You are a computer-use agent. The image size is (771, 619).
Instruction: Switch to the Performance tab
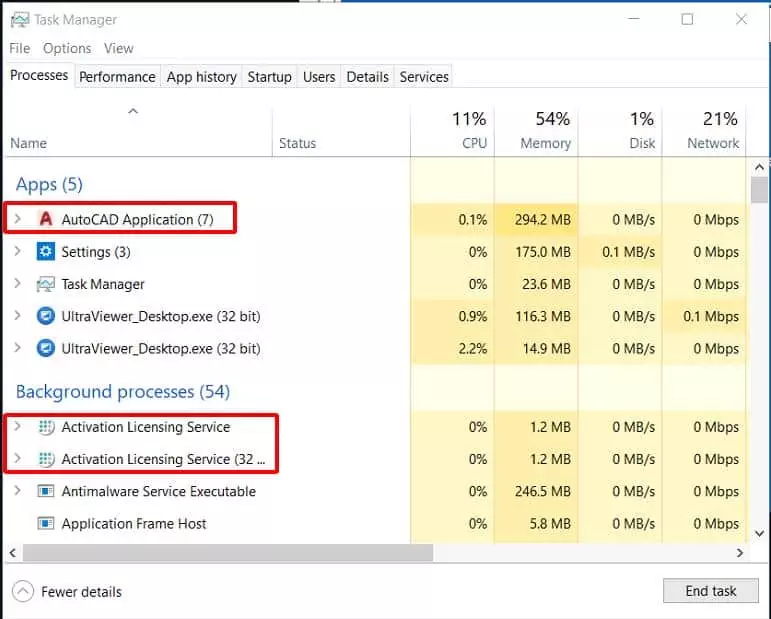pos(117,76)
